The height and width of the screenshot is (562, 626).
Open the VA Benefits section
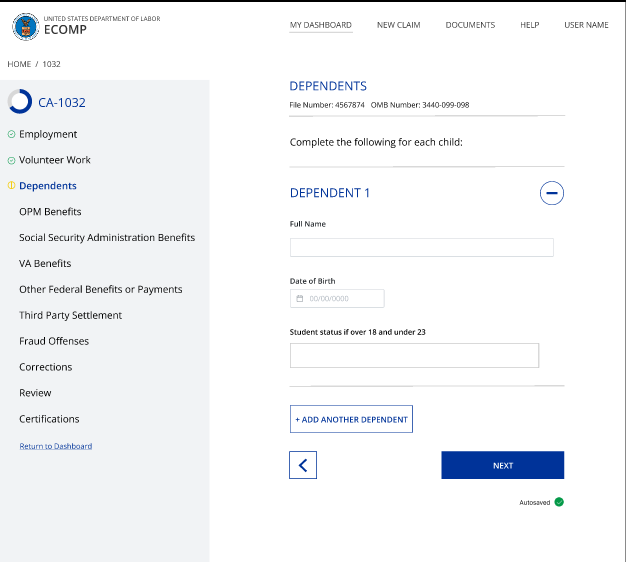[x=45, y=263]
